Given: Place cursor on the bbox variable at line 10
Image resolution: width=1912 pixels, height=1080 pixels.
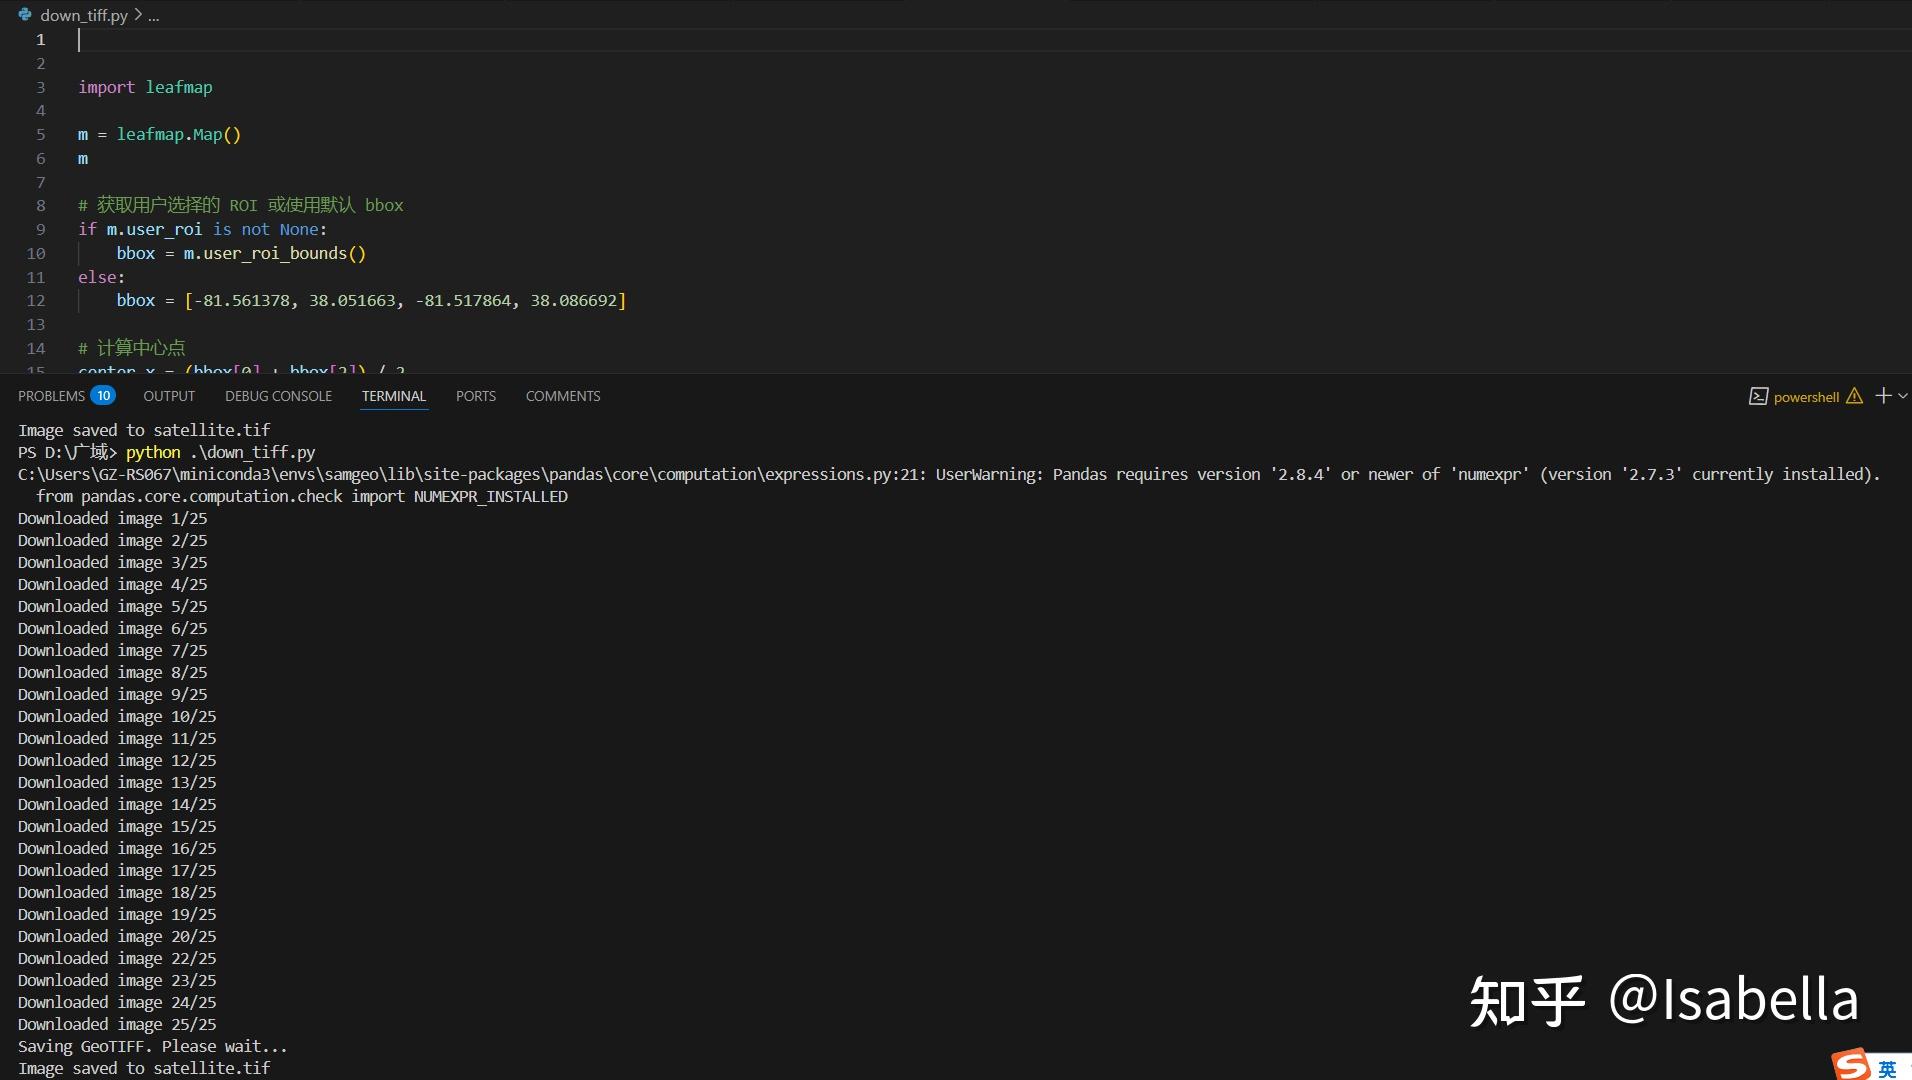Looking at the screenshot, I should [x=136, y=253].
